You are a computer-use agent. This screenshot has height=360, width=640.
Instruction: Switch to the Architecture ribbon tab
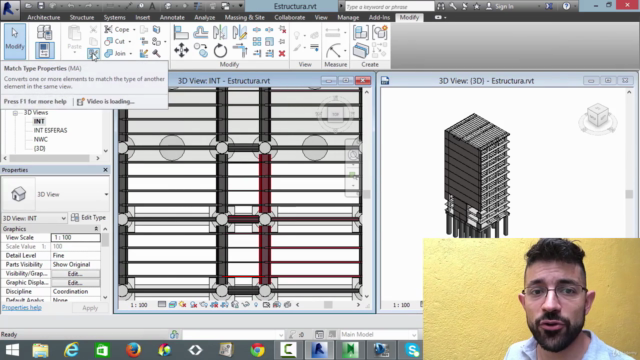click(x=44, y=18)
